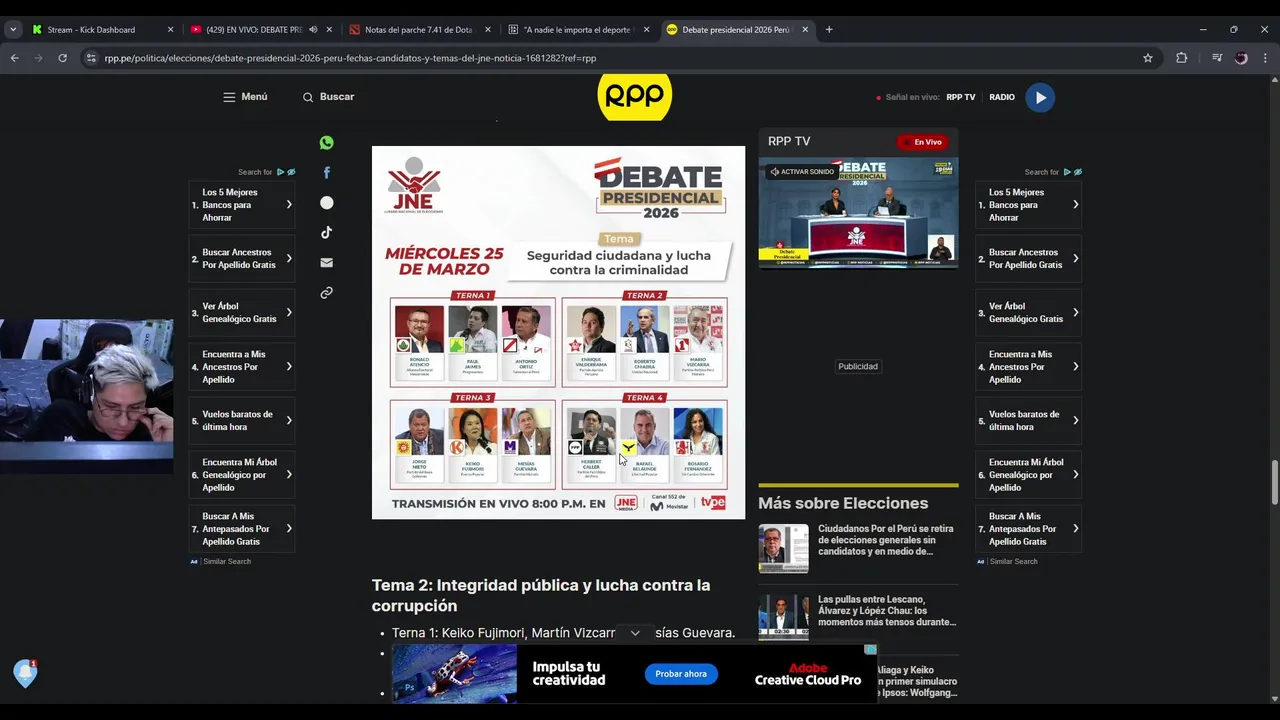Mute audio on the YouTube debate tab
This screenshot has height=720, width=1280.
tap(313, 29)
